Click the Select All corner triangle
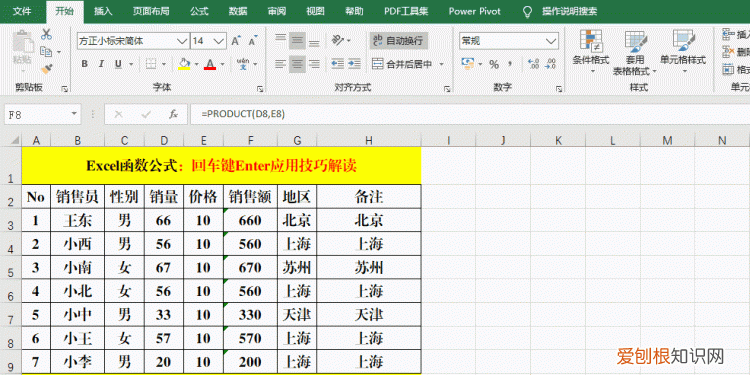This screenshot has width=750, height=375. [x=15, y=141]
